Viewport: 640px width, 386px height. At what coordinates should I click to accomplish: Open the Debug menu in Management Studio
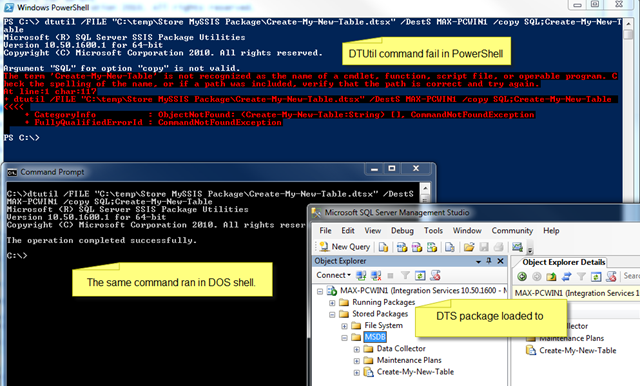402,231
